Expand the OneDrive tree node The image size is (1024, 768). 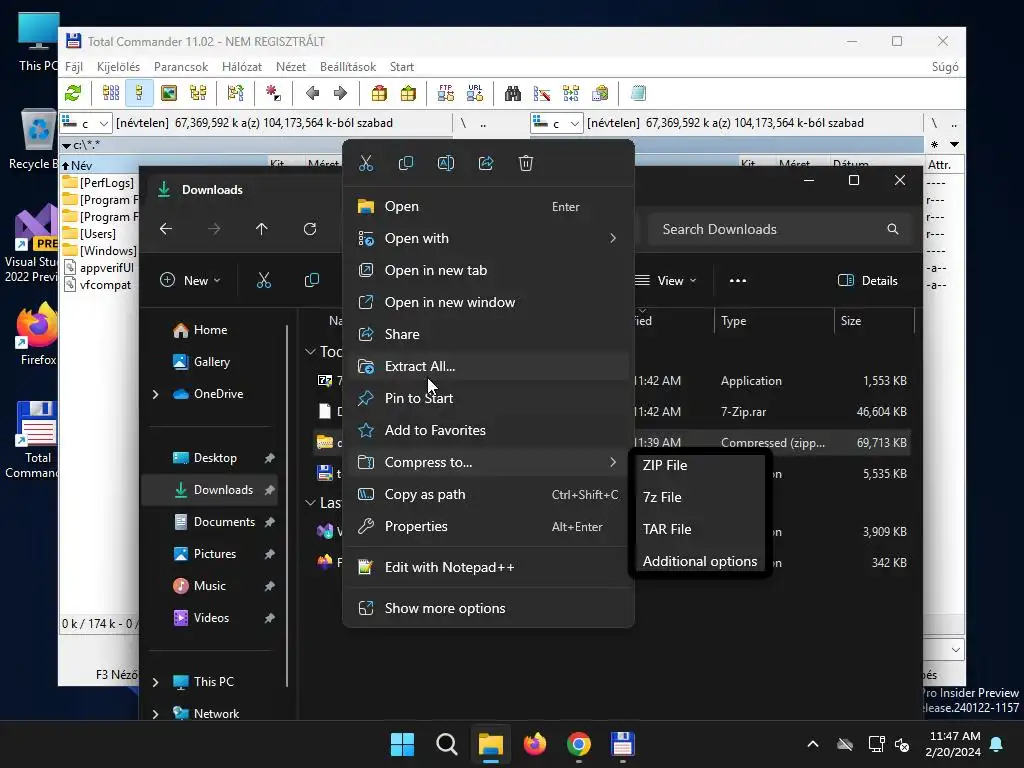[x=155, y=394]
